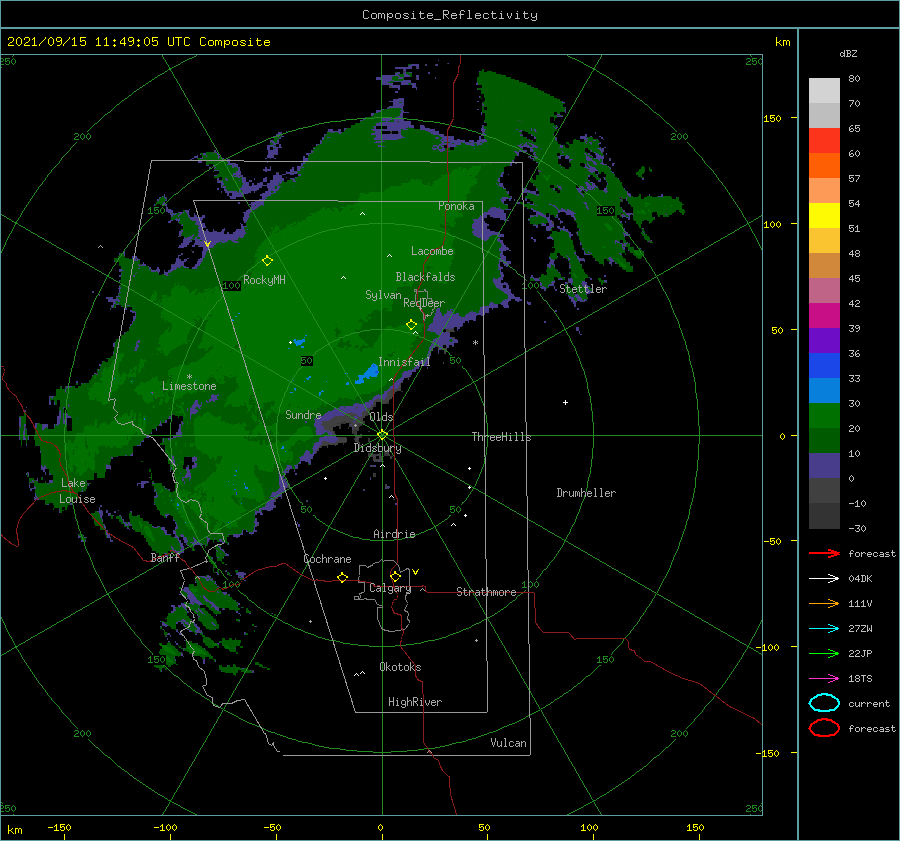Click the Sundre label
The width and height of the screenshot is (900, 841).
click(x=303, y=414)
